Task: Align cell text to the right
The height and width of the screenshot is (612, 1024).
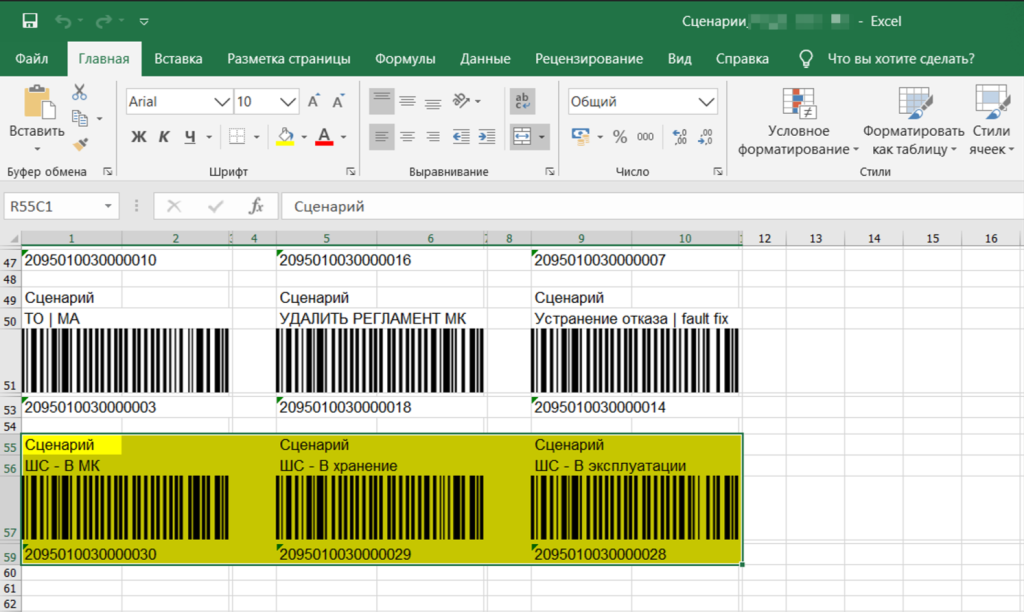Action: click(x=433, y=137)
